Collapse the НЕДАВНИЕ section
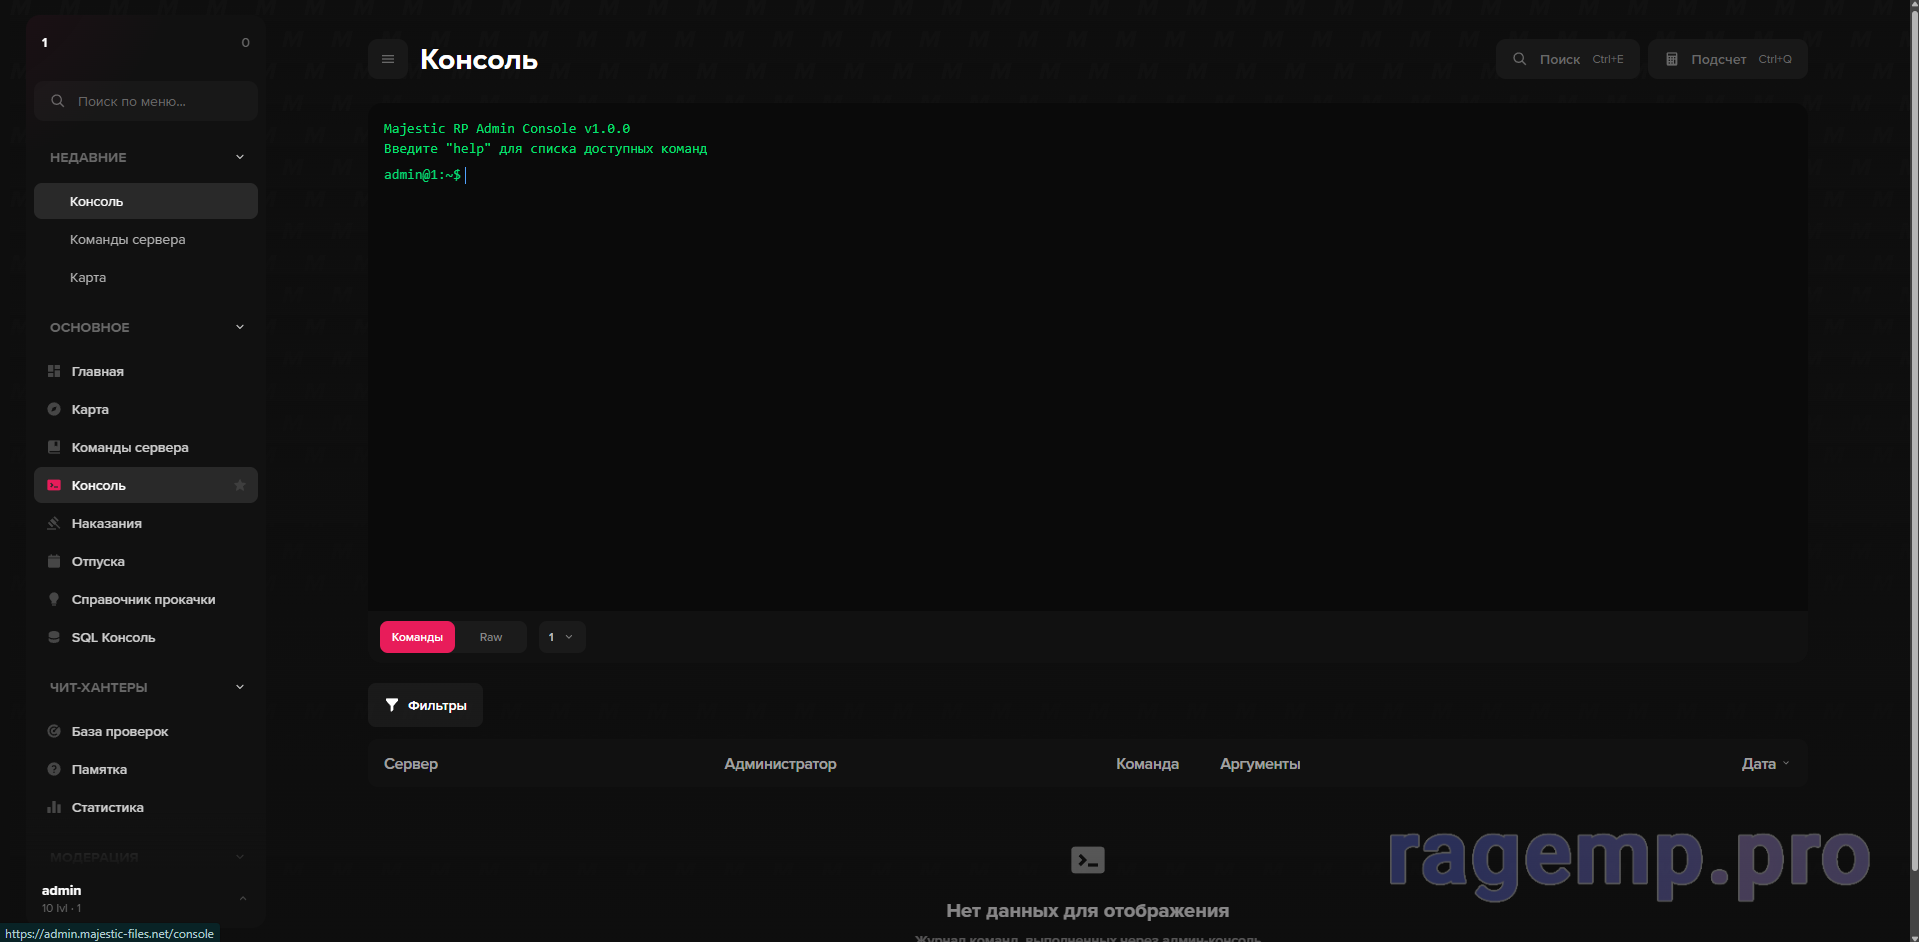The width and height of the screenshot is (1919, 942). click(240, 157)
